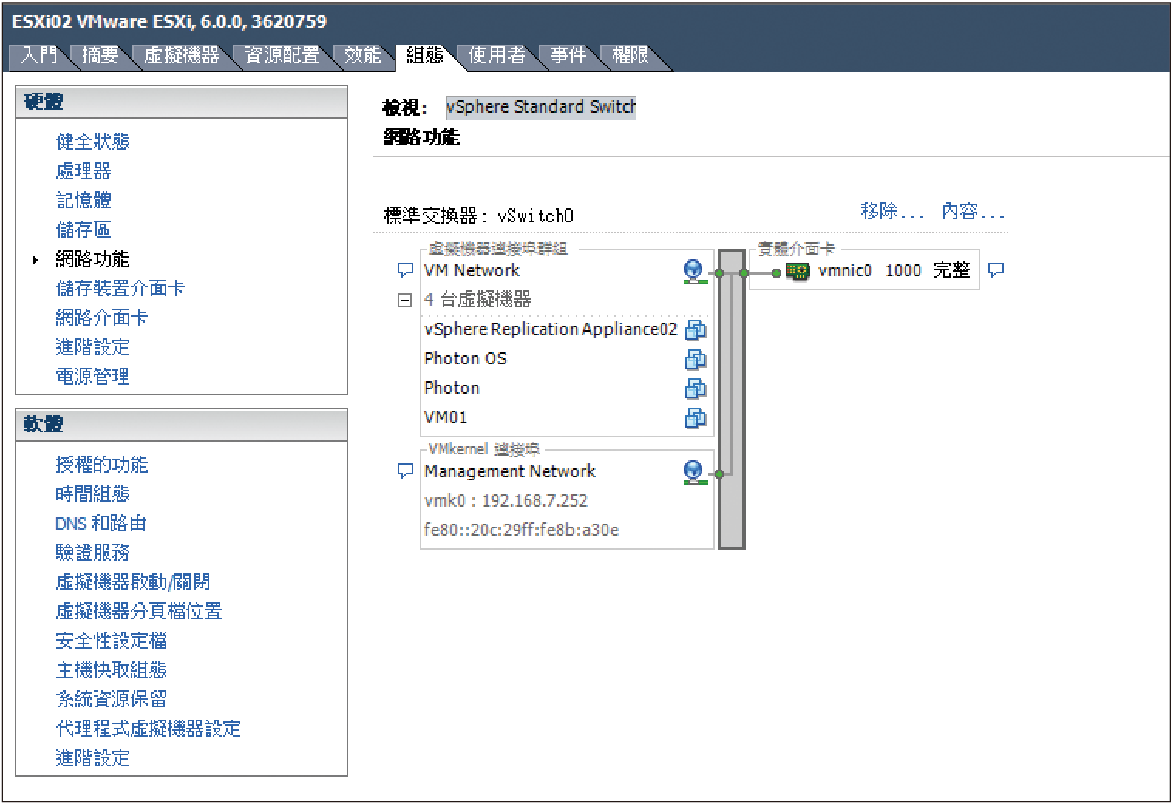Select vSphere Replication Appliance02 entry
This screenshot has width=1173, height=805.
(551, 329)
